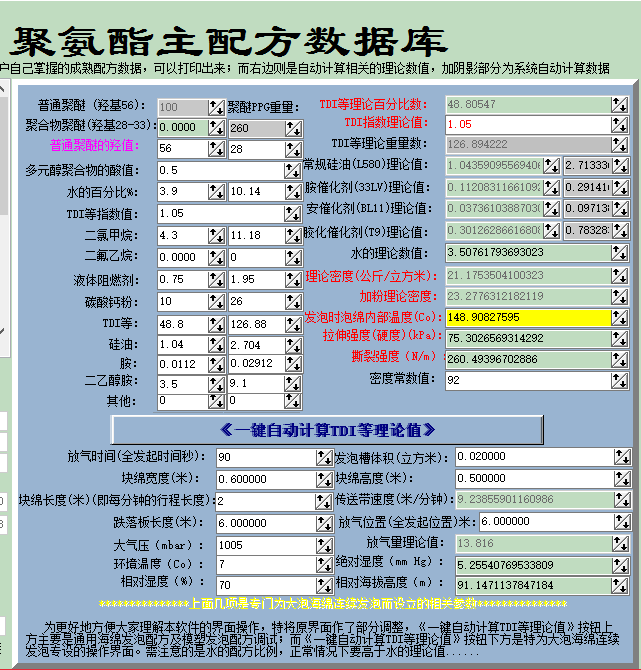Viewport: 641px width, 670px height.
Task: Click stepper for 理论密度 field
Action: coord(619,276)
